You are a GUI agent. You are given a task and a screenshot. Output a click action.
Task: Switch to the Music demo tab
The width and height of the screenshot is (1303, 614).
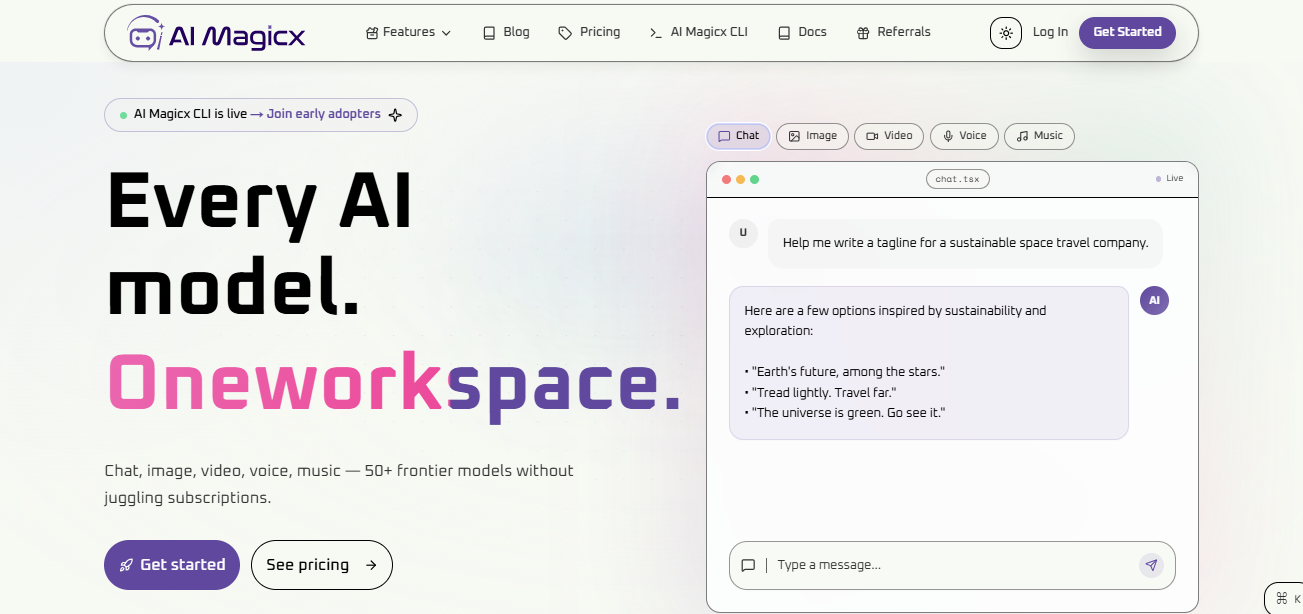tap(1039, 136)
